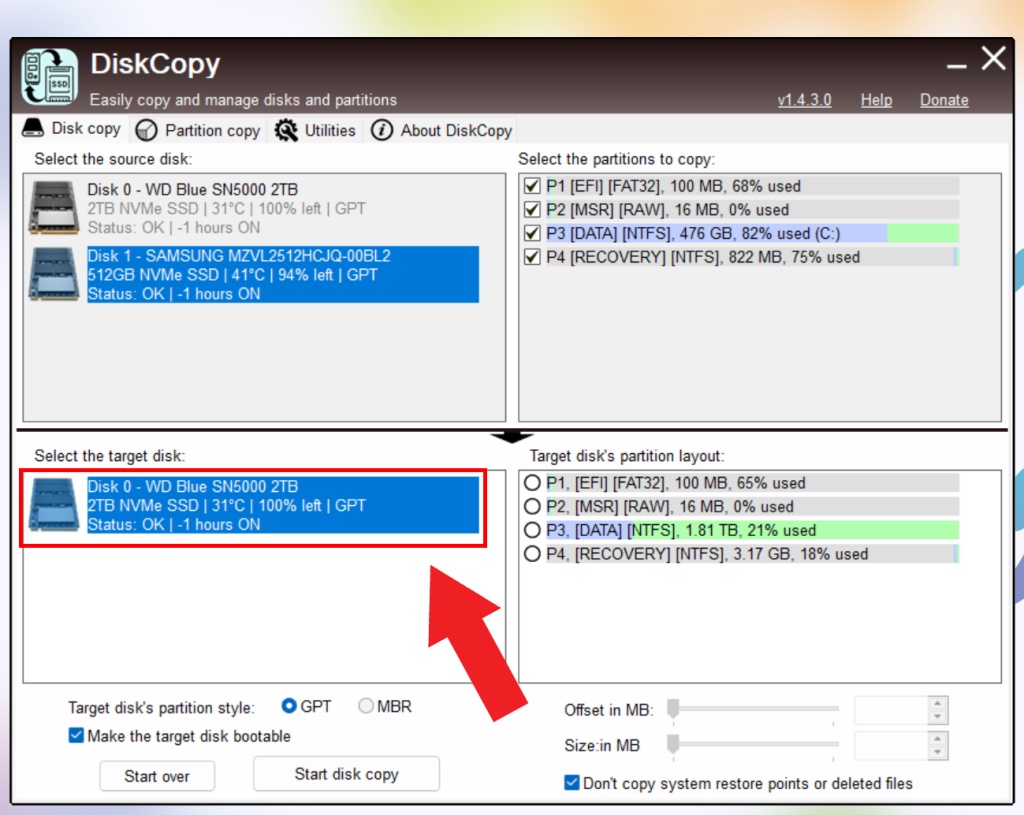The height and width of the screenshot is (815, 1024).
Task: Open the Partition copy tab
Action: click(x=198, y=131)
